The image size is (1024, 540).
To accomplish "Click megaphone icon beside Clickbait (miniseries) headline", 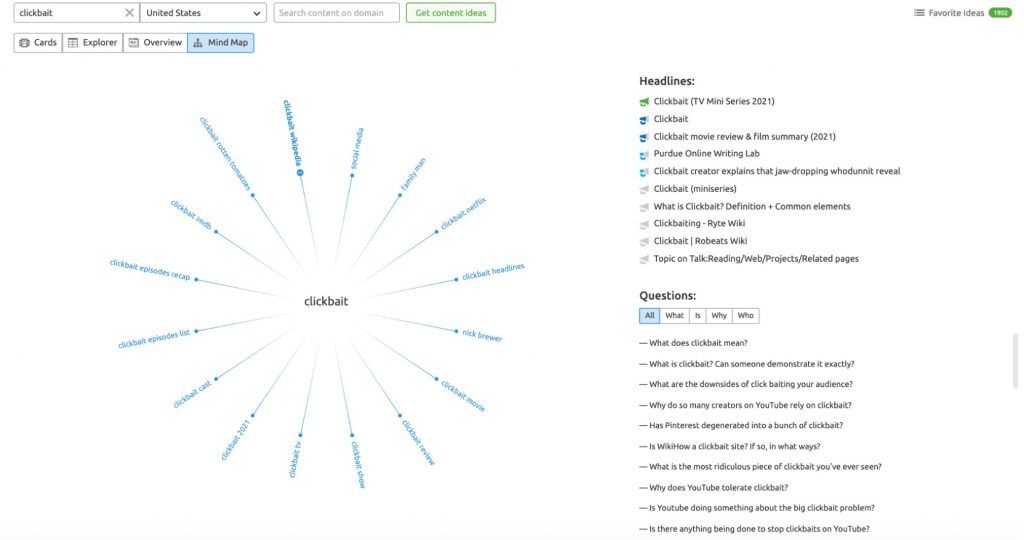I will (x=645, y=189).
